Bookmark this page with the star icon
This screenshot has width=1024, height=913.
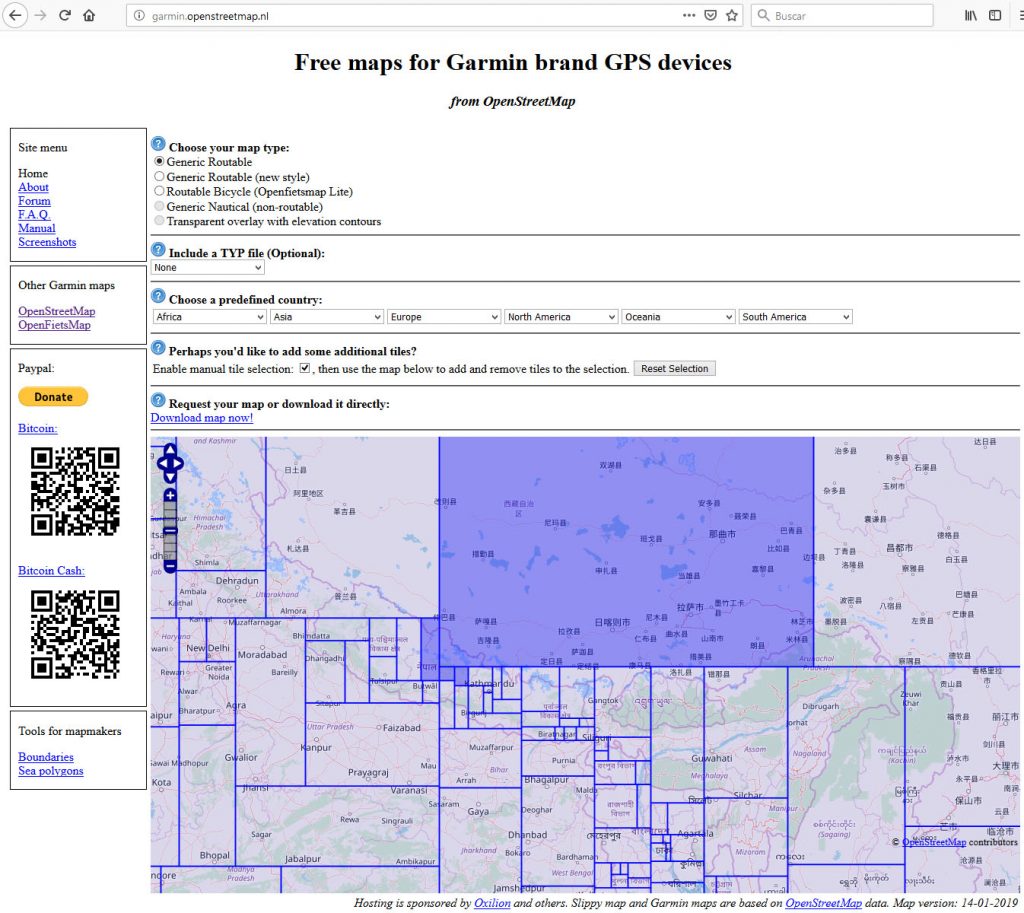[732, 16]
